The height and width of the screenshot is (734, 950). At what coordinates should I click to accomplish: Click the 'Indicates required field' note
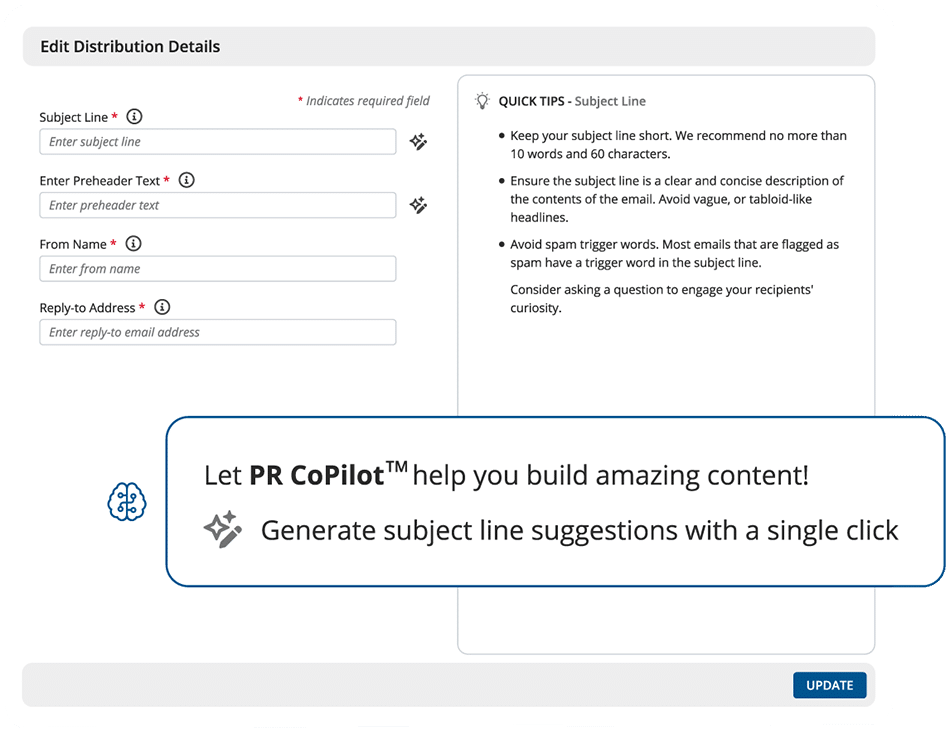tap(364, 101)
